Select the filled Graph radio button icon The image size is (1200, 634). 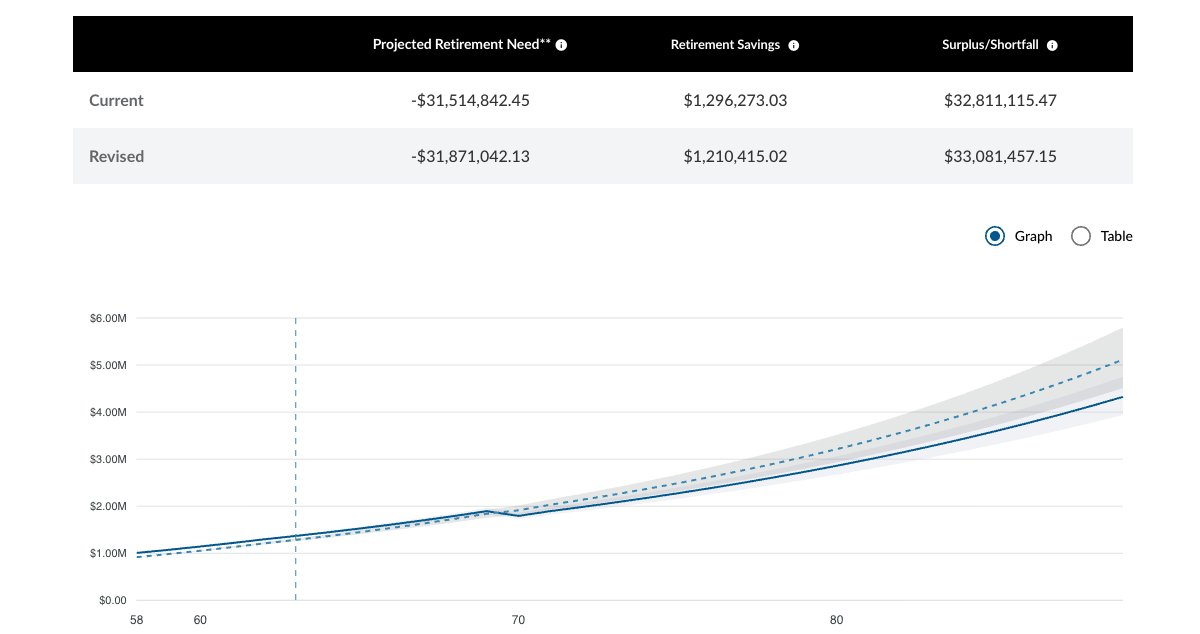pyautogui.click(x=995, y=236)
